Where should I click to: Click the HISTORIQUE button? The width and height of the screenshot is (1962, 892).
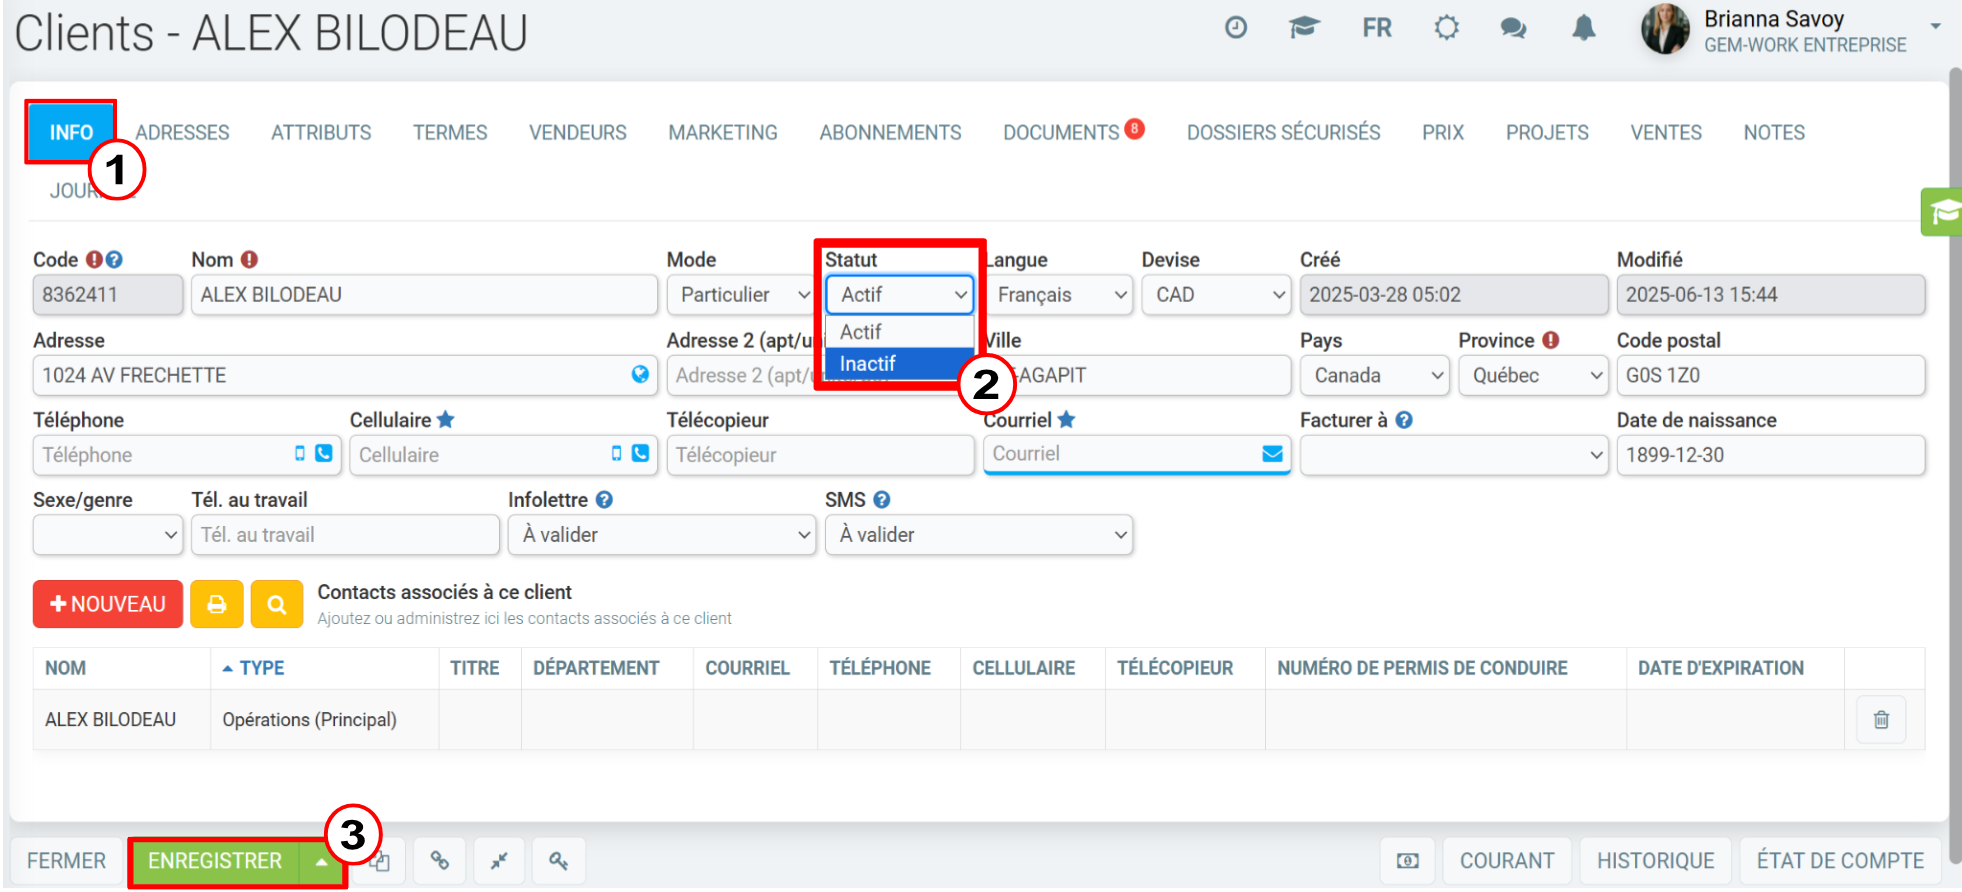pos(1656,861)
